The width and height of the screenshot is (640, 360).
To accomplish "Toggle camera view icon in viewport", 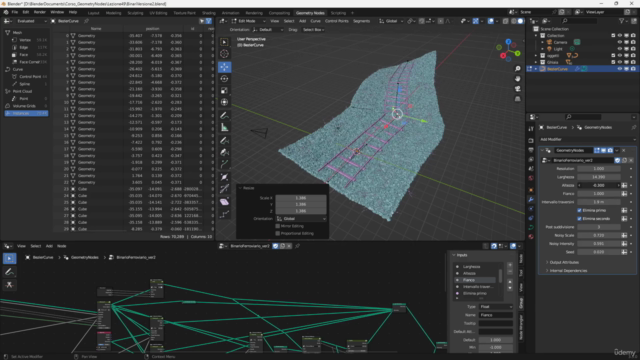I will coord(518,89).
